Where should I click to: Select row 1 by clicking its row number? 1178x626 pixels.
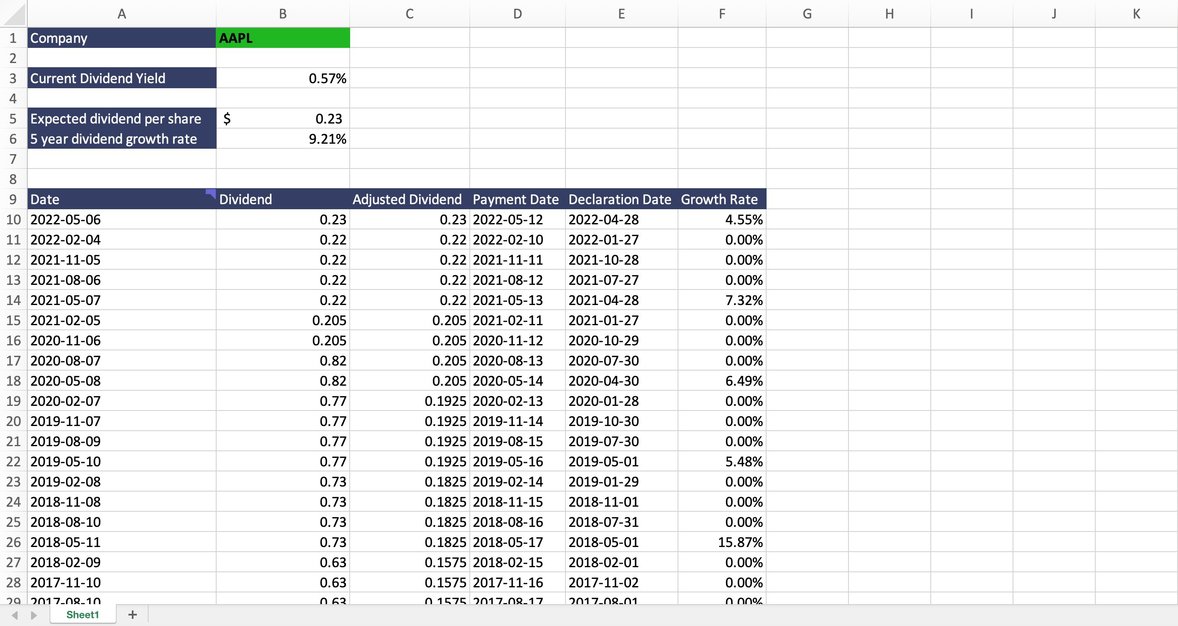13,37
